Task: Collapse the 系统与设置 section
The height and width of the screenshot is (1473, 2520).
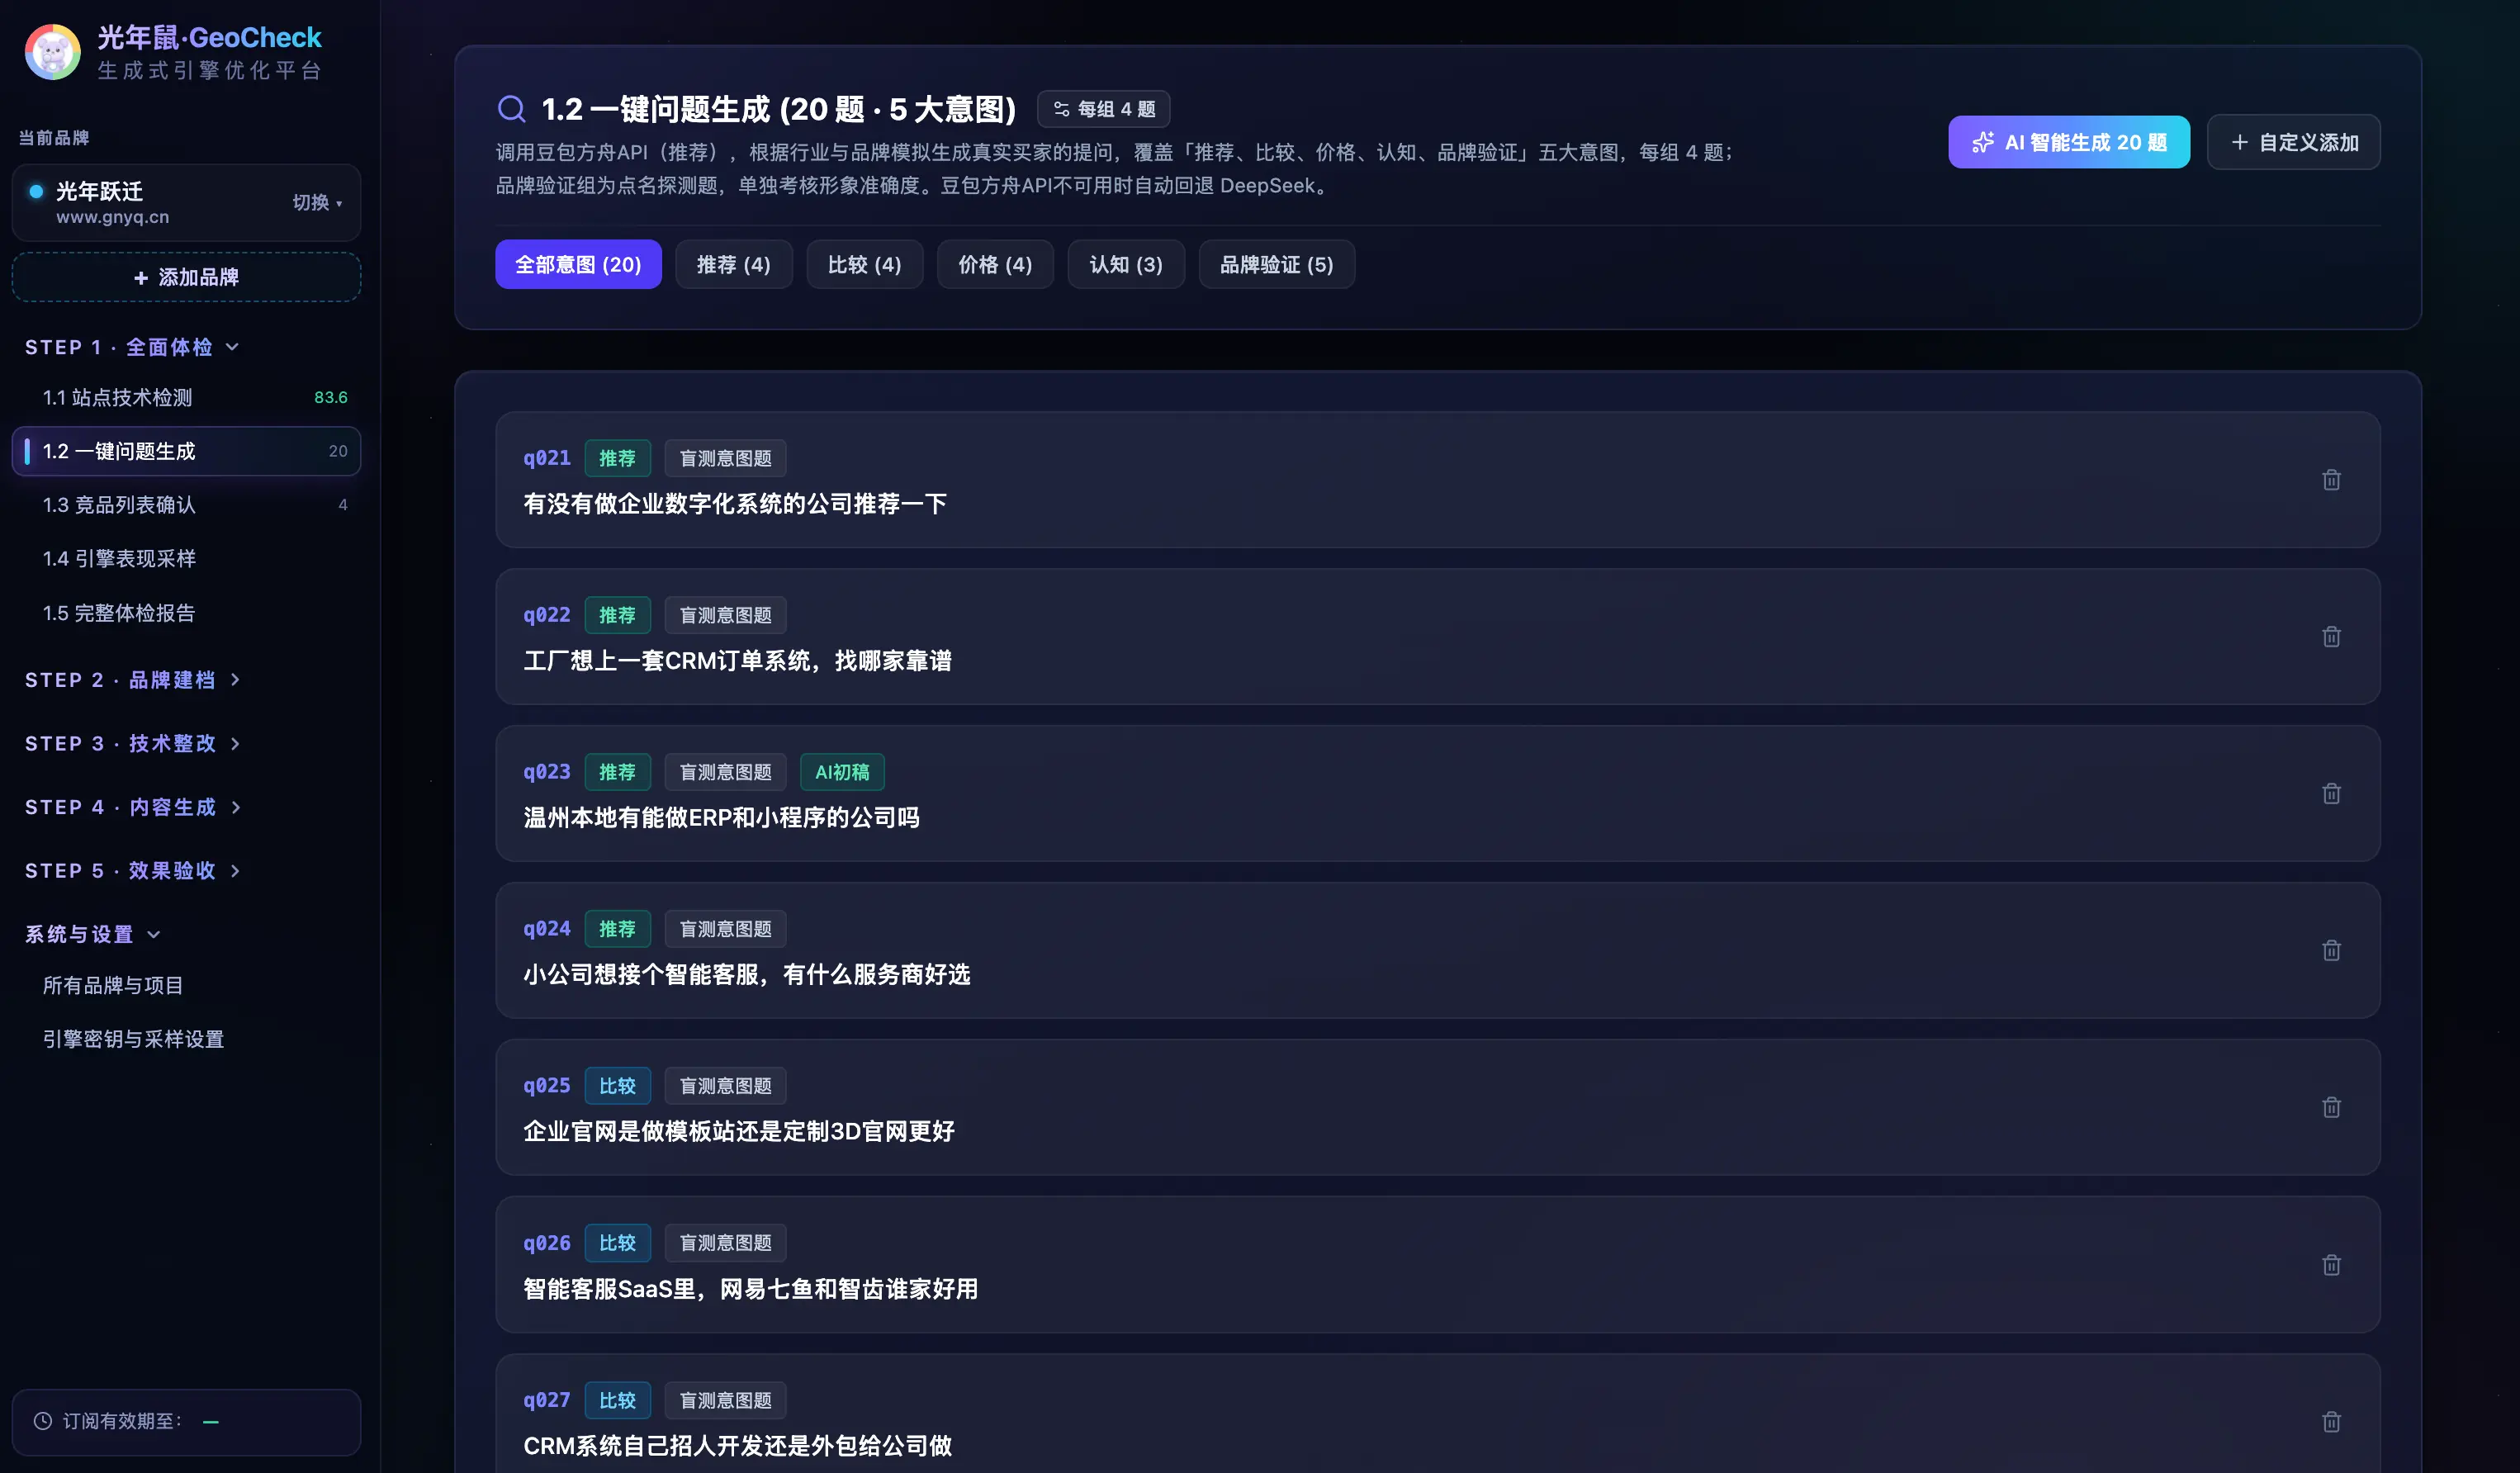Action: point(92,934)
